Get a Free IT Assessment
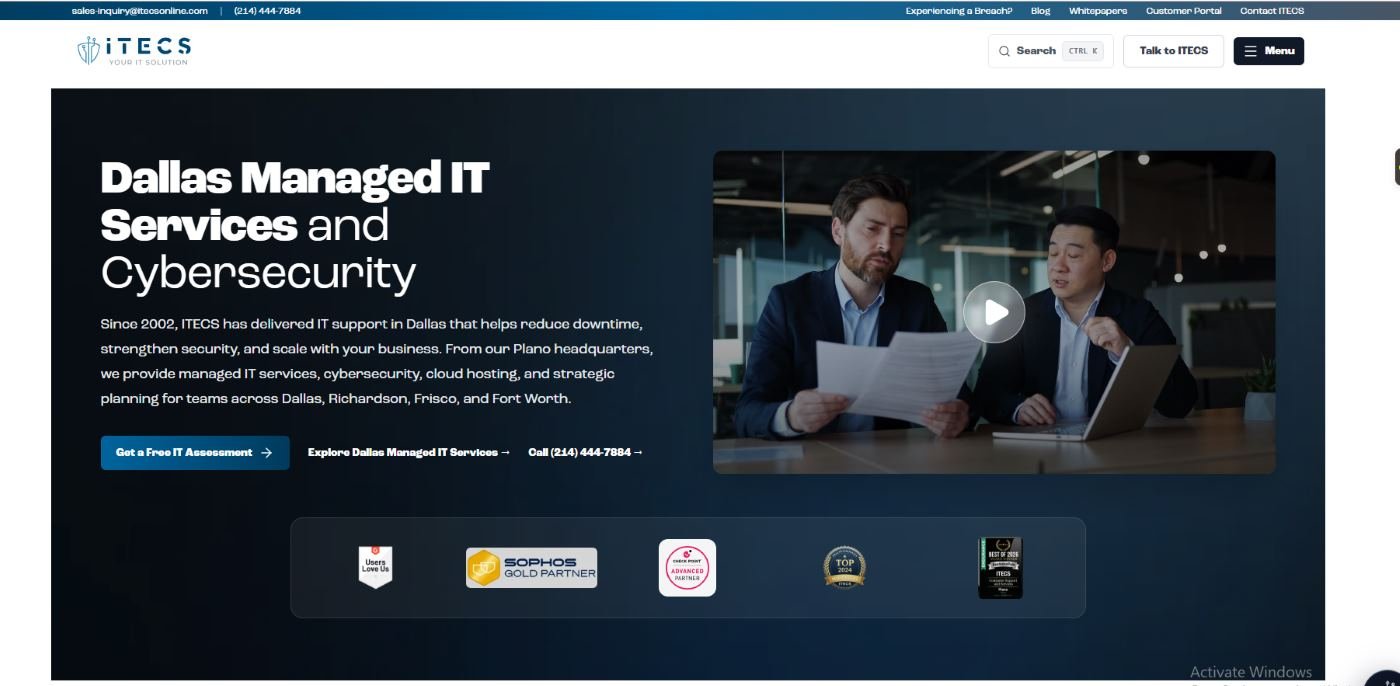Viewport: 1400px width, 686px height. 195,453
